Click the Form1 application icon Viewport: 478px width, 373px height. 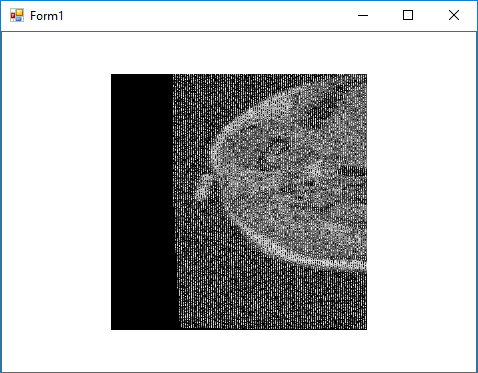tap(17, 15)
